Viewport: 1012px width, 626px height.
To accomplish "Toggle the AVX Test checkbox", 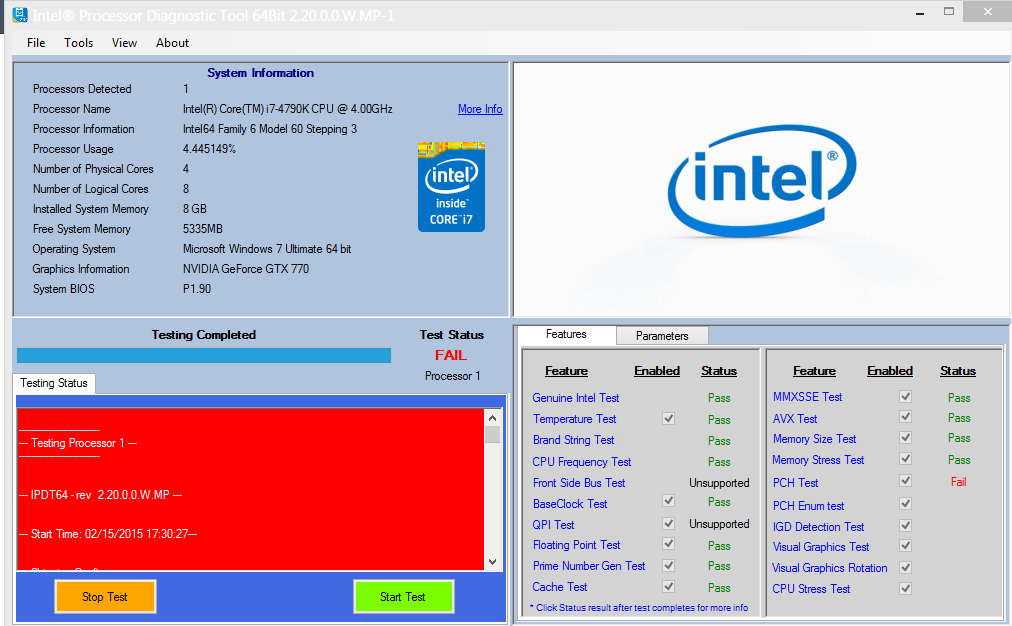I will coord(906,416).
